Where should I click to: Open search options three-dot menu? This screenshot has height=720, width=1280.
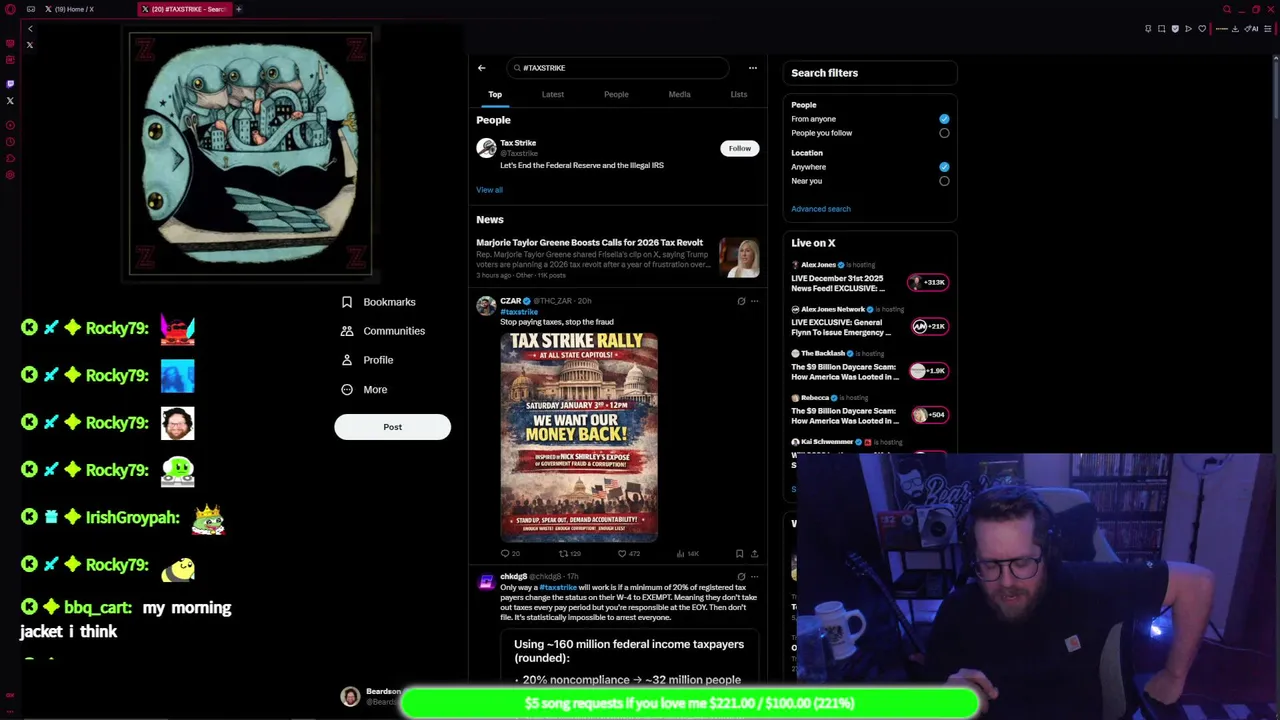[x=753, y=68]
